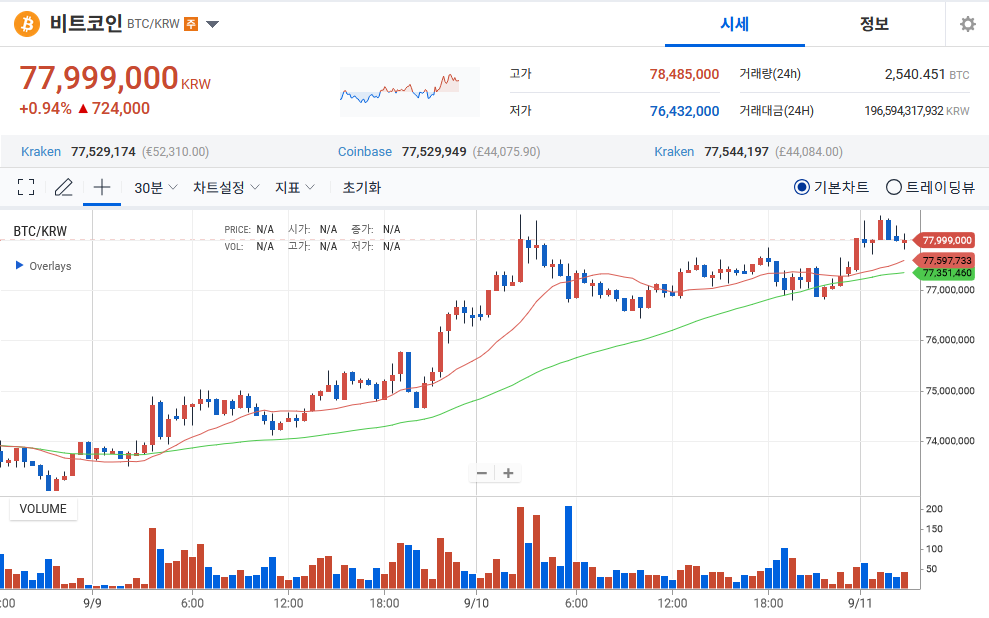Open the 차트설정 dropdown
This screenshot has width=989, height=618.
pos(226,187)
